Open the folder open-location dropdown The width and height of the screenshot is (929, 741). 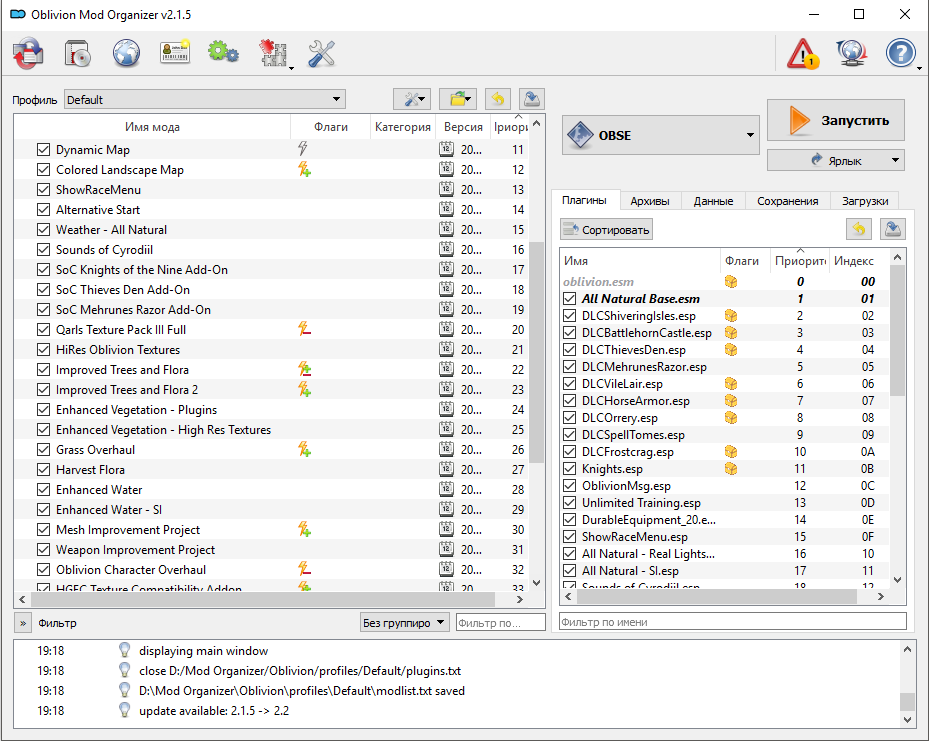459,99
